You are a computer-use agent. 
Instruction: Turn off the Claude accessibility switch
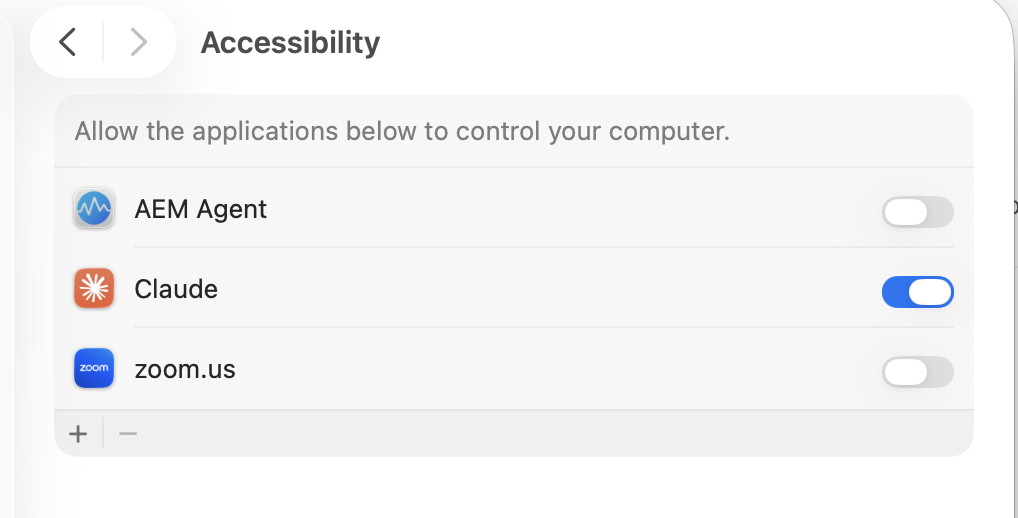(917, 292)
